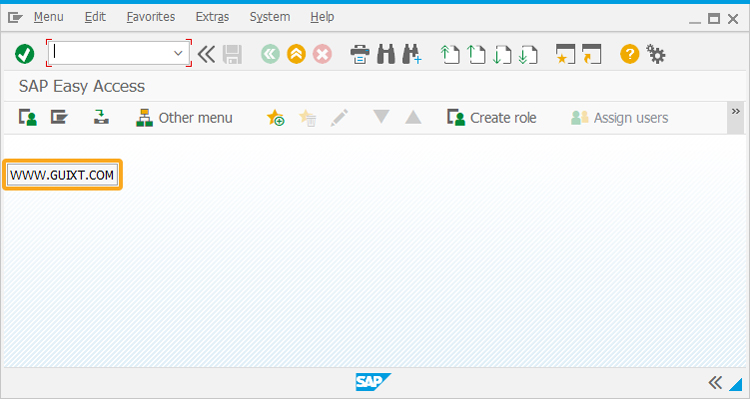
Task: Open the Edit menu
Action: tap(95, 17)
